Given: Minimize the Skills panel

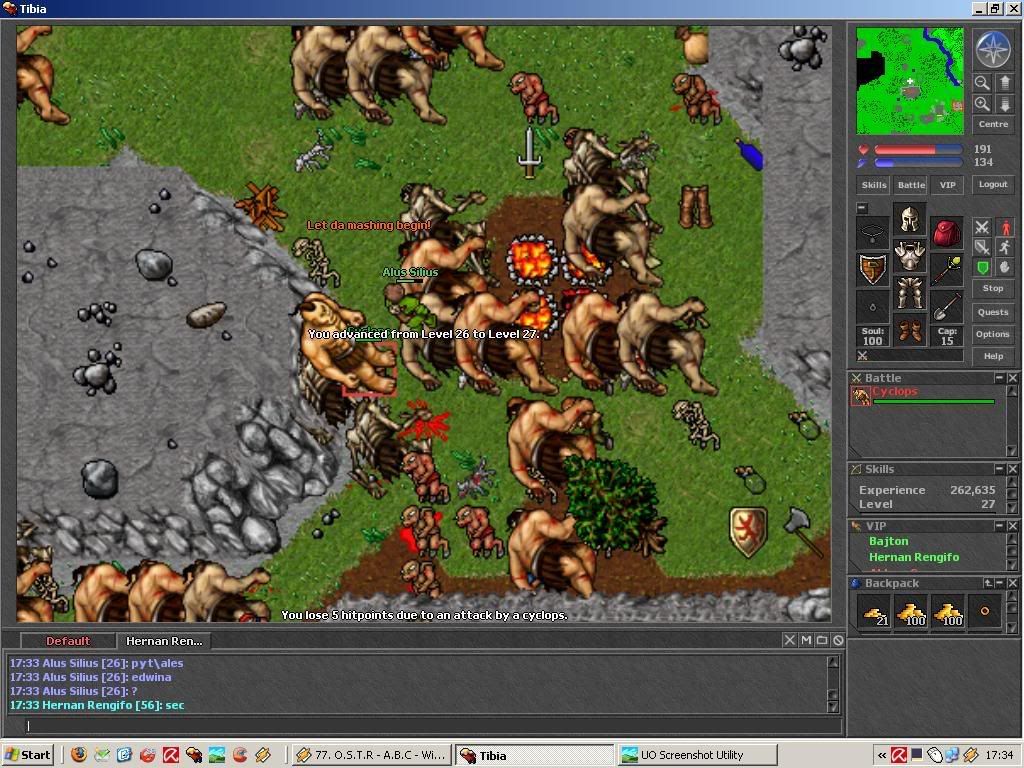Looking at the screenshot, I should pos(999,469).
